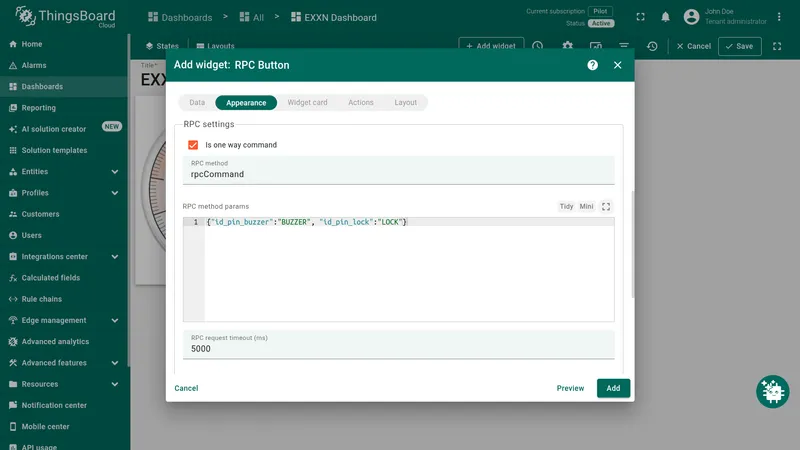Click the Active status badge
This screenshot has height=450, width=800.
tap(601, 23)
